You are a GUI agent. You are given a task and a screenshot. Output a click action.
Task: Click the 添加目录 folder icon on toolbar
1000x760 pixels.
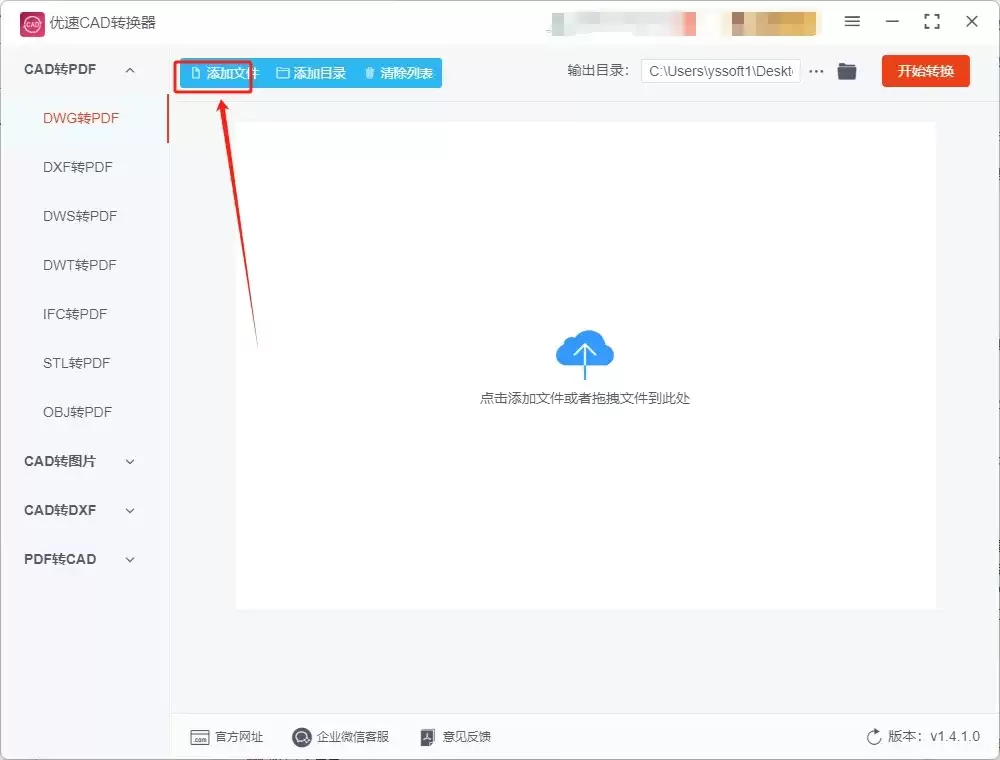click(x=286, y=72)
